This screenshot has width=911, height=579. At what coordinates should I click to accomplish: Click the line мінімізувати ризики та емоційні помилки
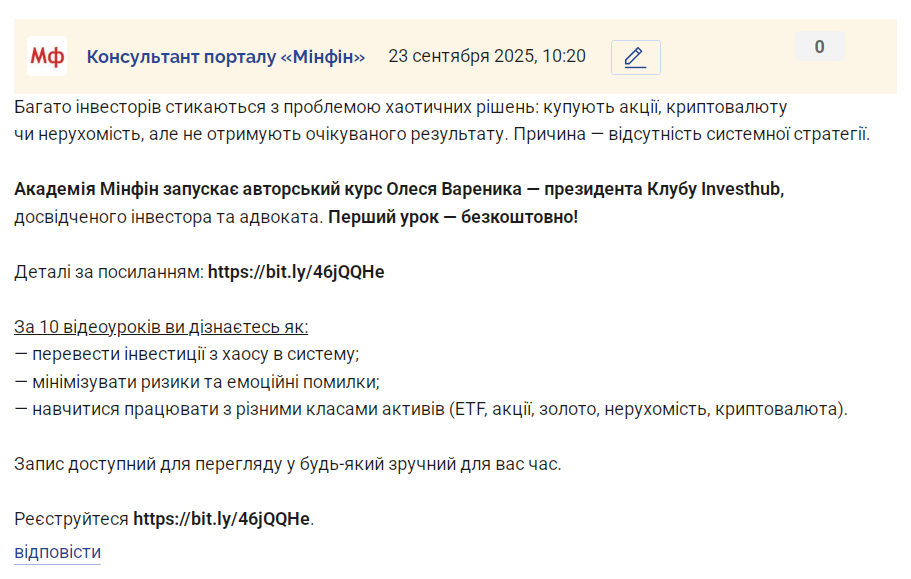click(197, 382)
